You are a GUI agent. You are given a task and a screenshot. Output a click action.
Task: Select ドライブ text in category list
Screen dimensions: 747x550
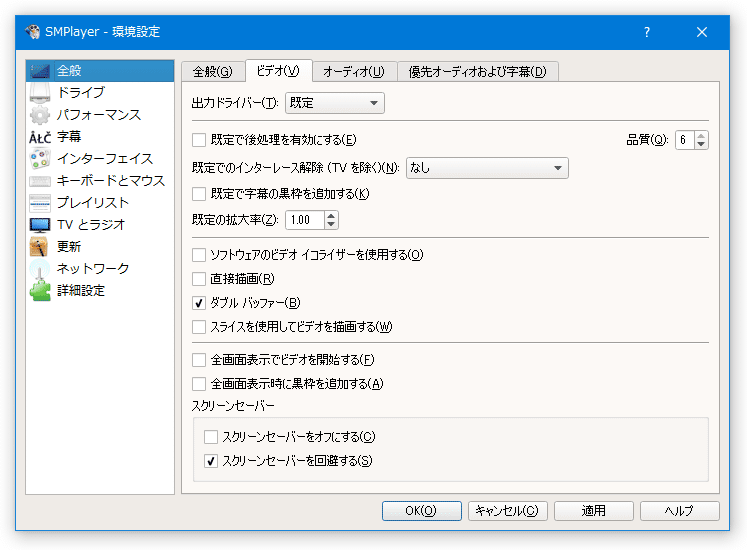click(81, 92)
